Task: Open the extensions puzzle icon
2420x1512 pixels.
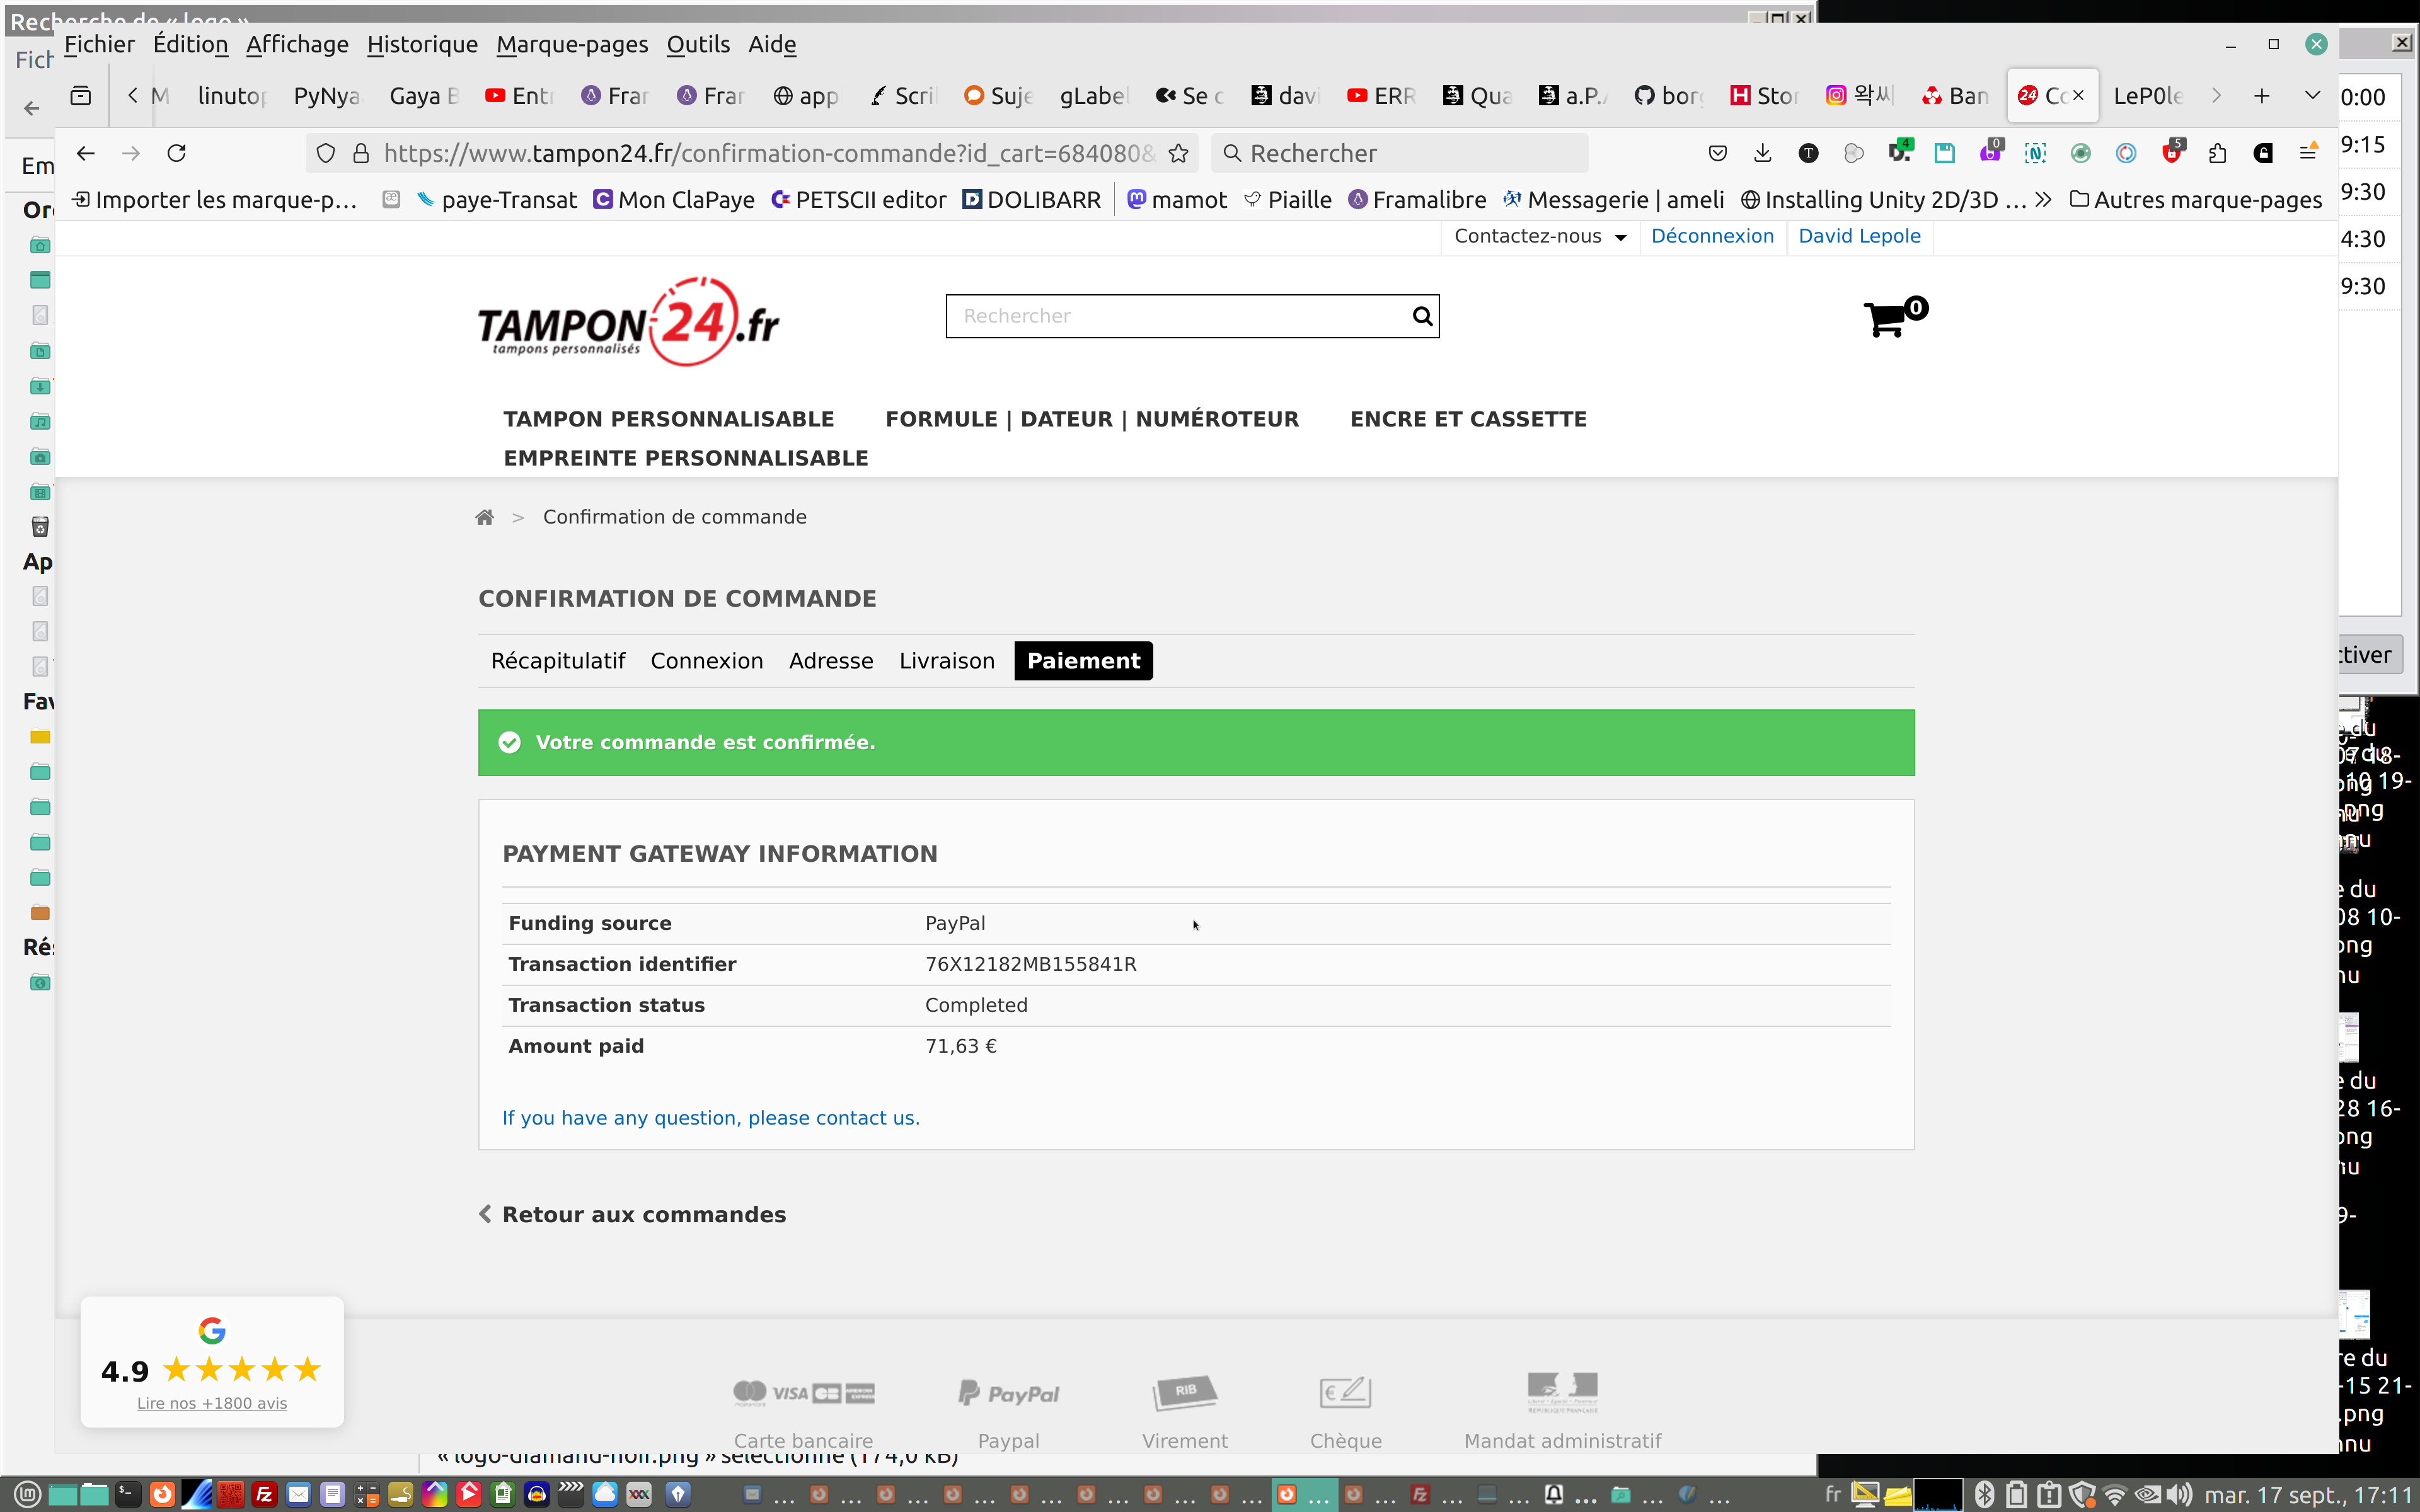Action: (x=2217, y=153)
